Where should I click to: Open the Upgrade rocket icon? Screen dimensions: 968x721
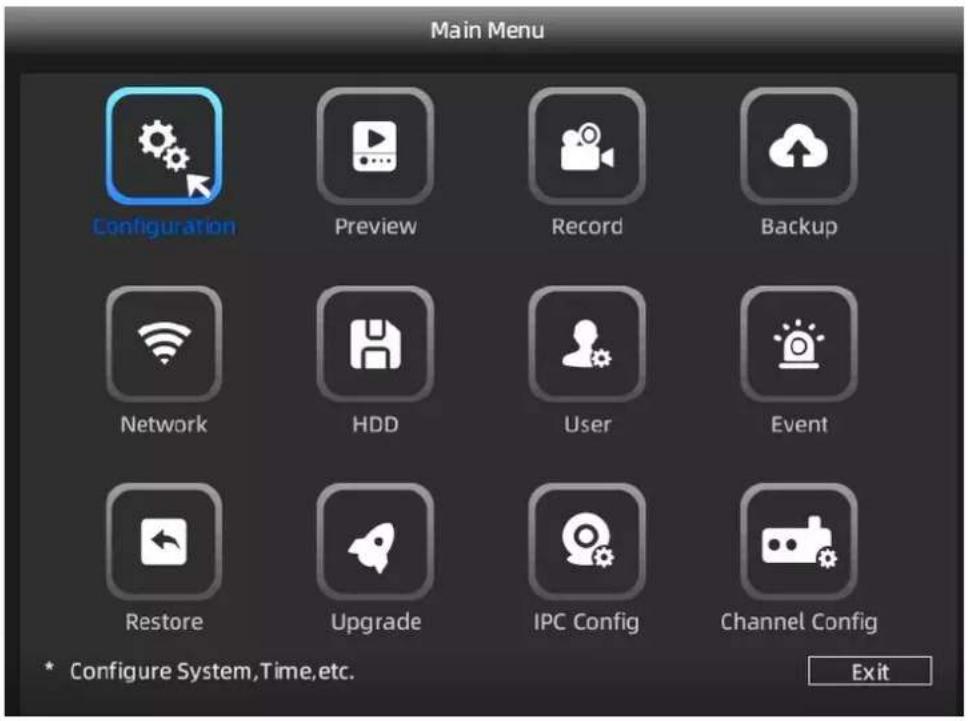point(375,541)
